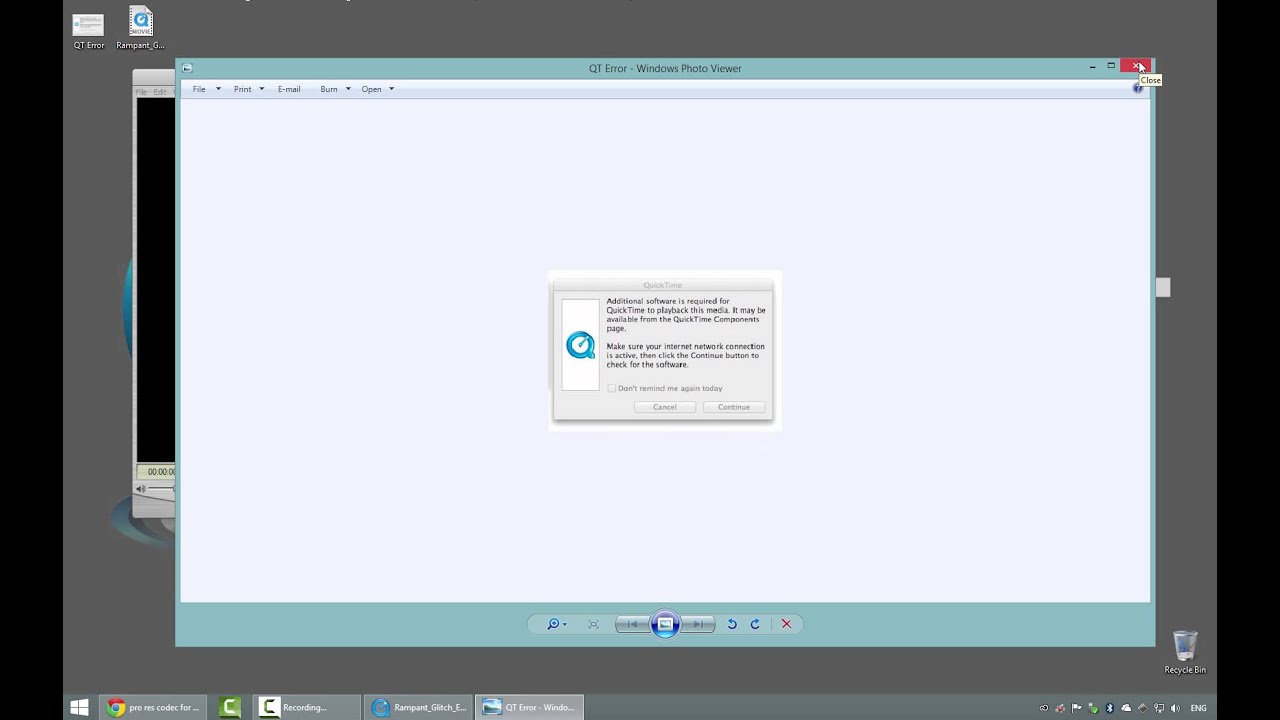Image resolution: width=1280 pixels, height=720 pixels.
Task: Expand the Open dropdown arrow
Action: pyautogui.click(x=391, y=89)
